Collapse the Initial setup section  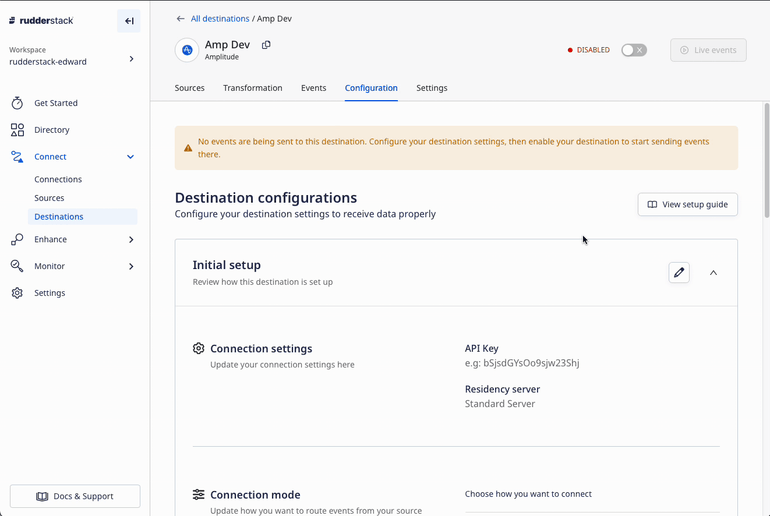[713, 272]
